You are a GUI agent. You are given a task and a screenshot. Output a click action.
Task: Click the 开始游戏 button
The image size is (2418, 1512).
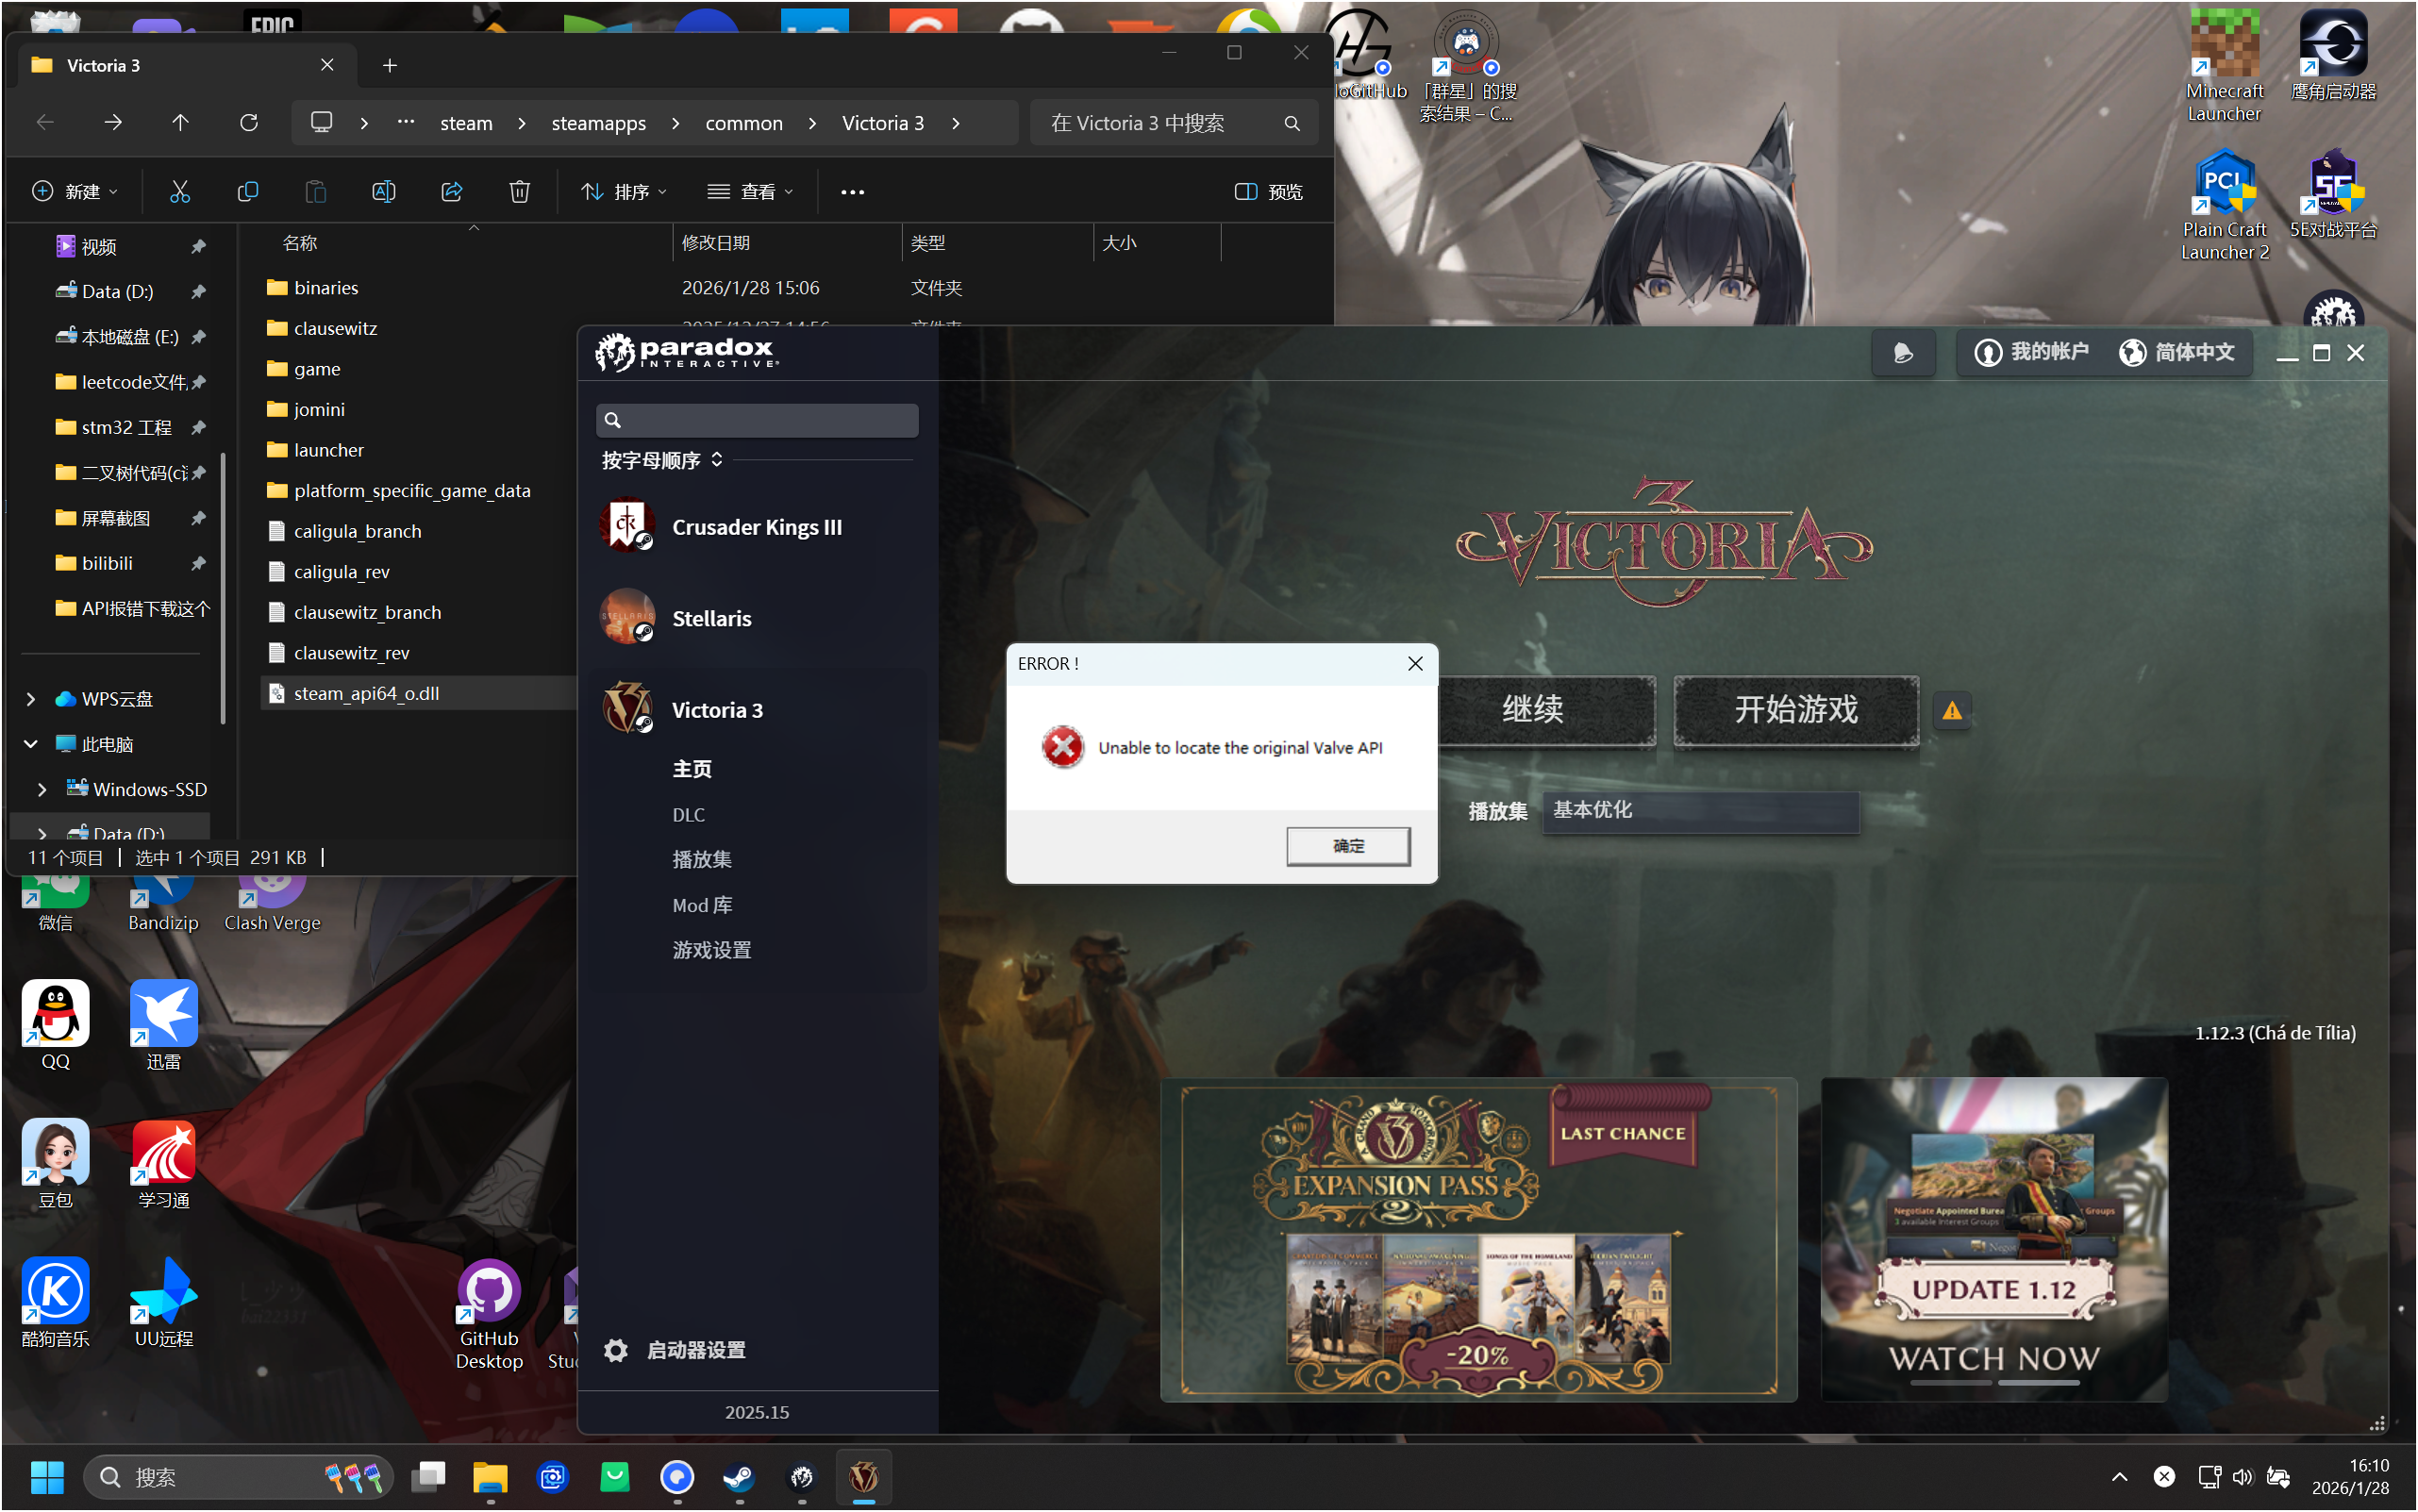(x=1795, y=711)
